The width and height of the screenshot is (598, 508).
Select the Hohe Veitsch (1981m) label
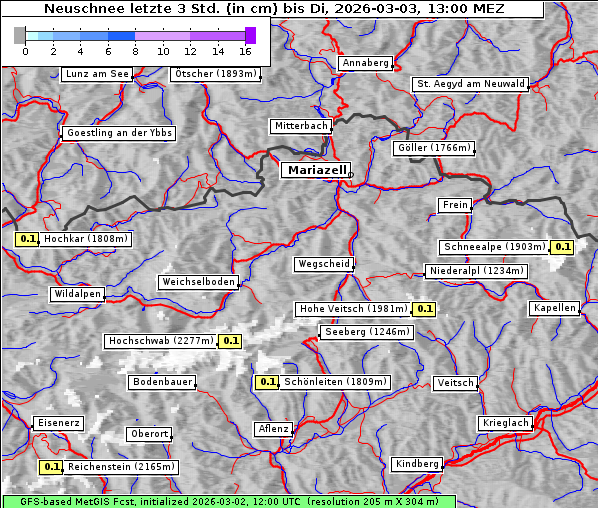[354, 309]
